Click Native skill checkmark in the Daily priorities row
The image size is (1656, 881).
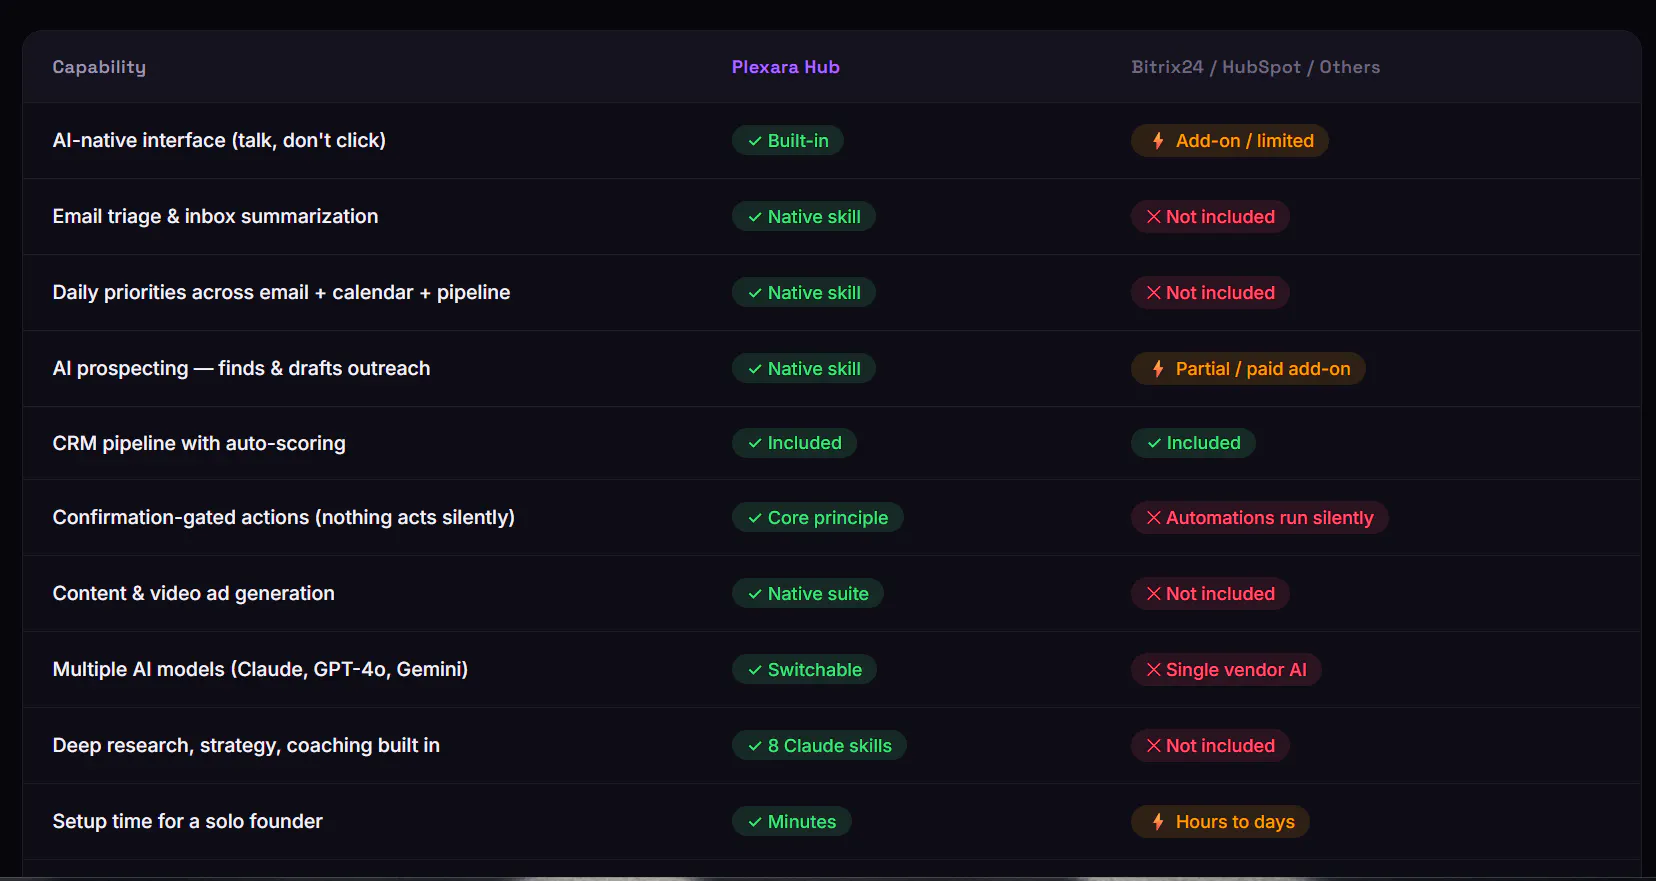[755, 293]
